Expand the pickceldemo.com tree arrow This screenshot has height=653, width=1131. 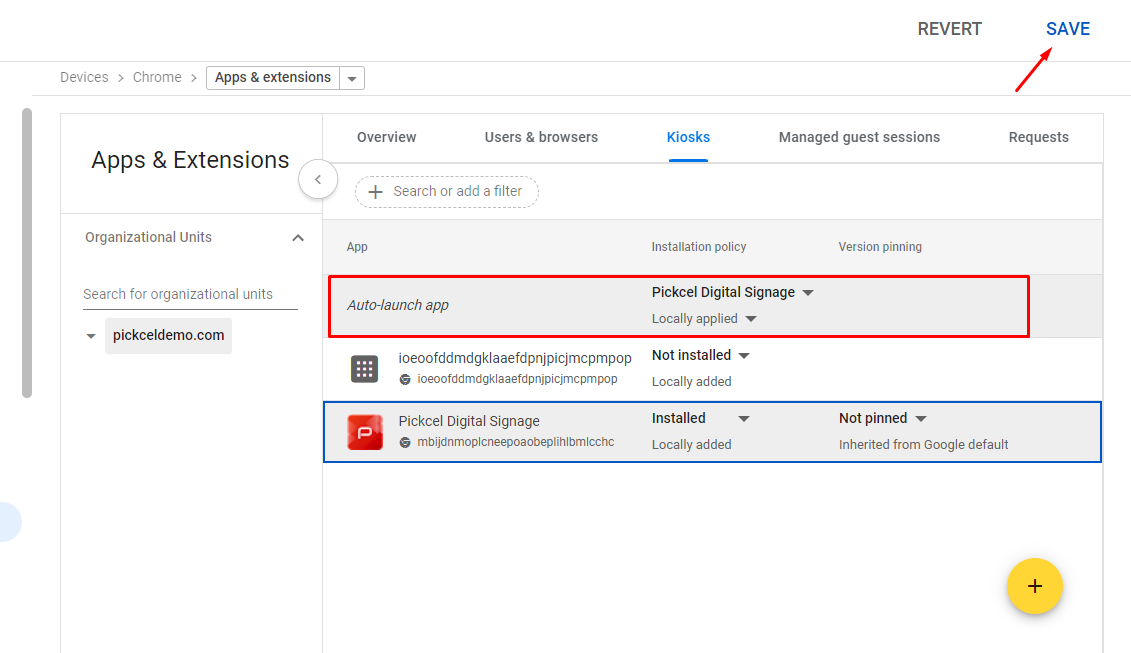click(x=91, y=336)
